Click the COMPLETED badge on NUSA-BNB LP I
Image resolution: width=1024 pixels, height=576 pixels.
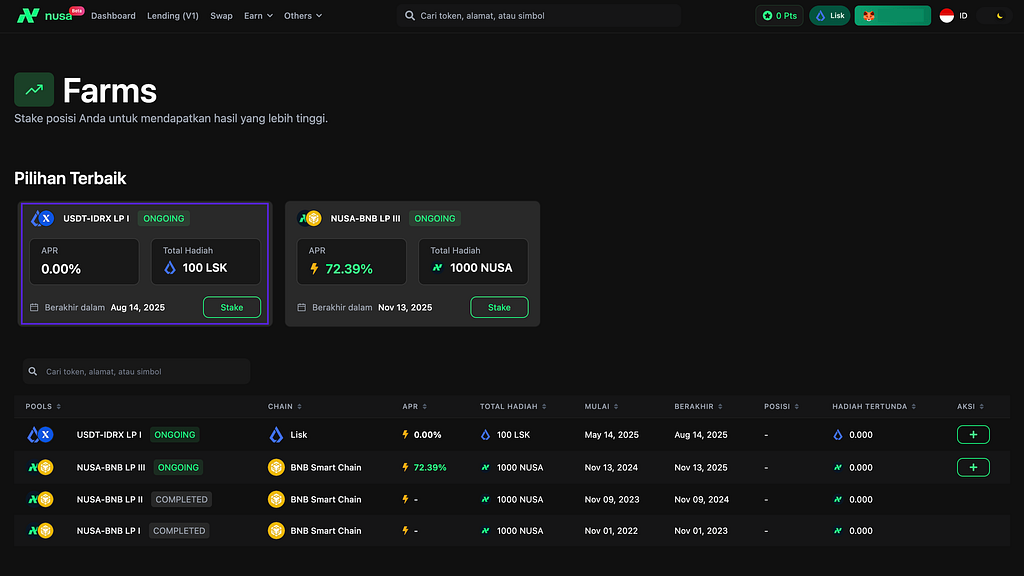point(179,530)
